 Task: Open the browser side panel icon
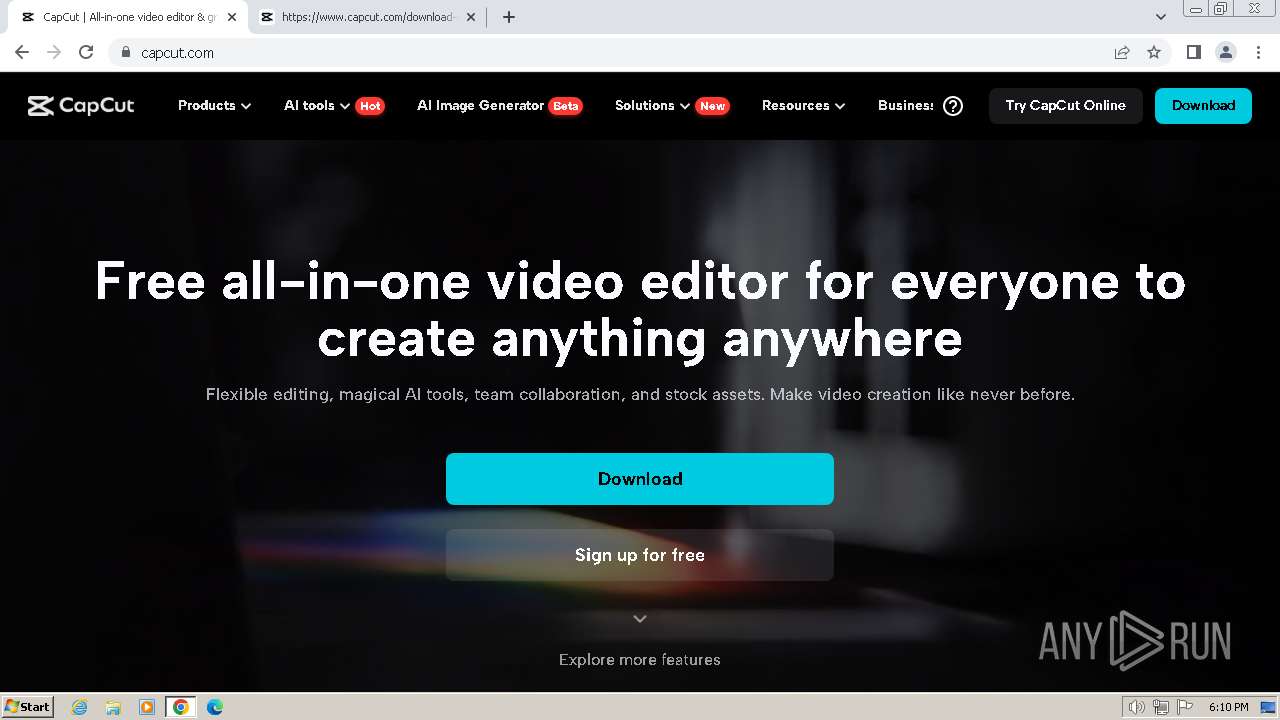click(1193, 53)
